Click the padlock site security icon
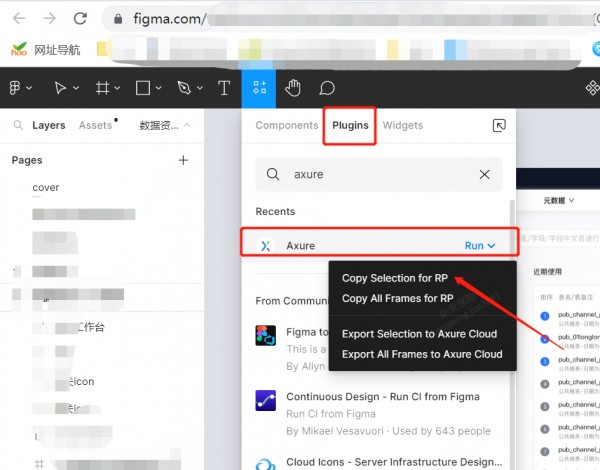600x470 pixels. 118,18
